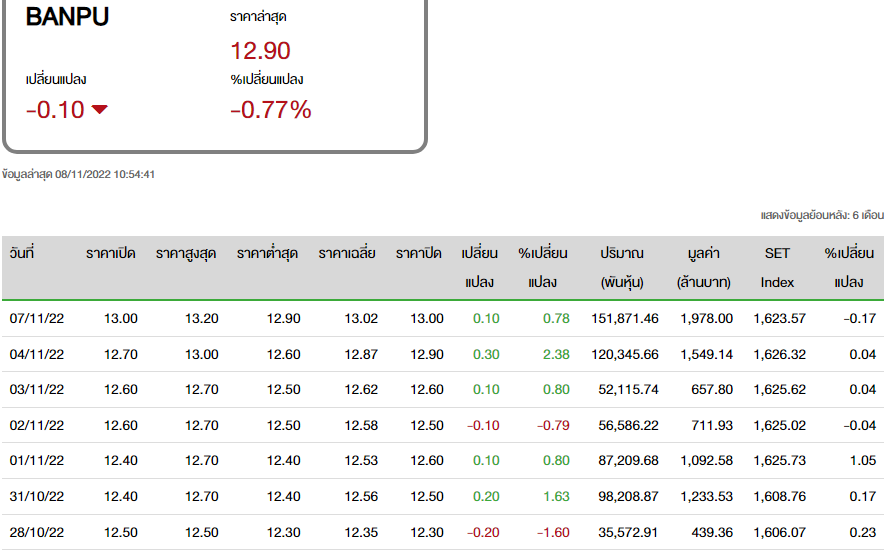
Task: Select the date 03/11/22 row
Action: tap(443, 390)
